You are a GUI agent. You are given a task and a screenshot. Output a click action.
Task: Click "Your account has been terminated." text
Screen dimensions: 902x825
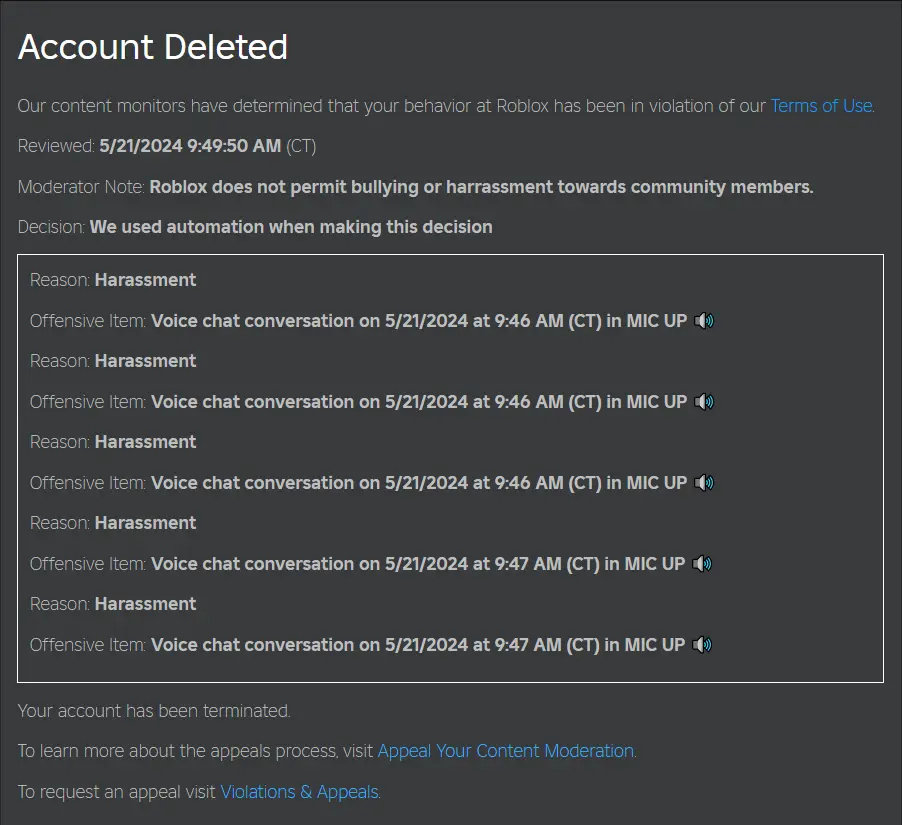click(x=154, y=711)
